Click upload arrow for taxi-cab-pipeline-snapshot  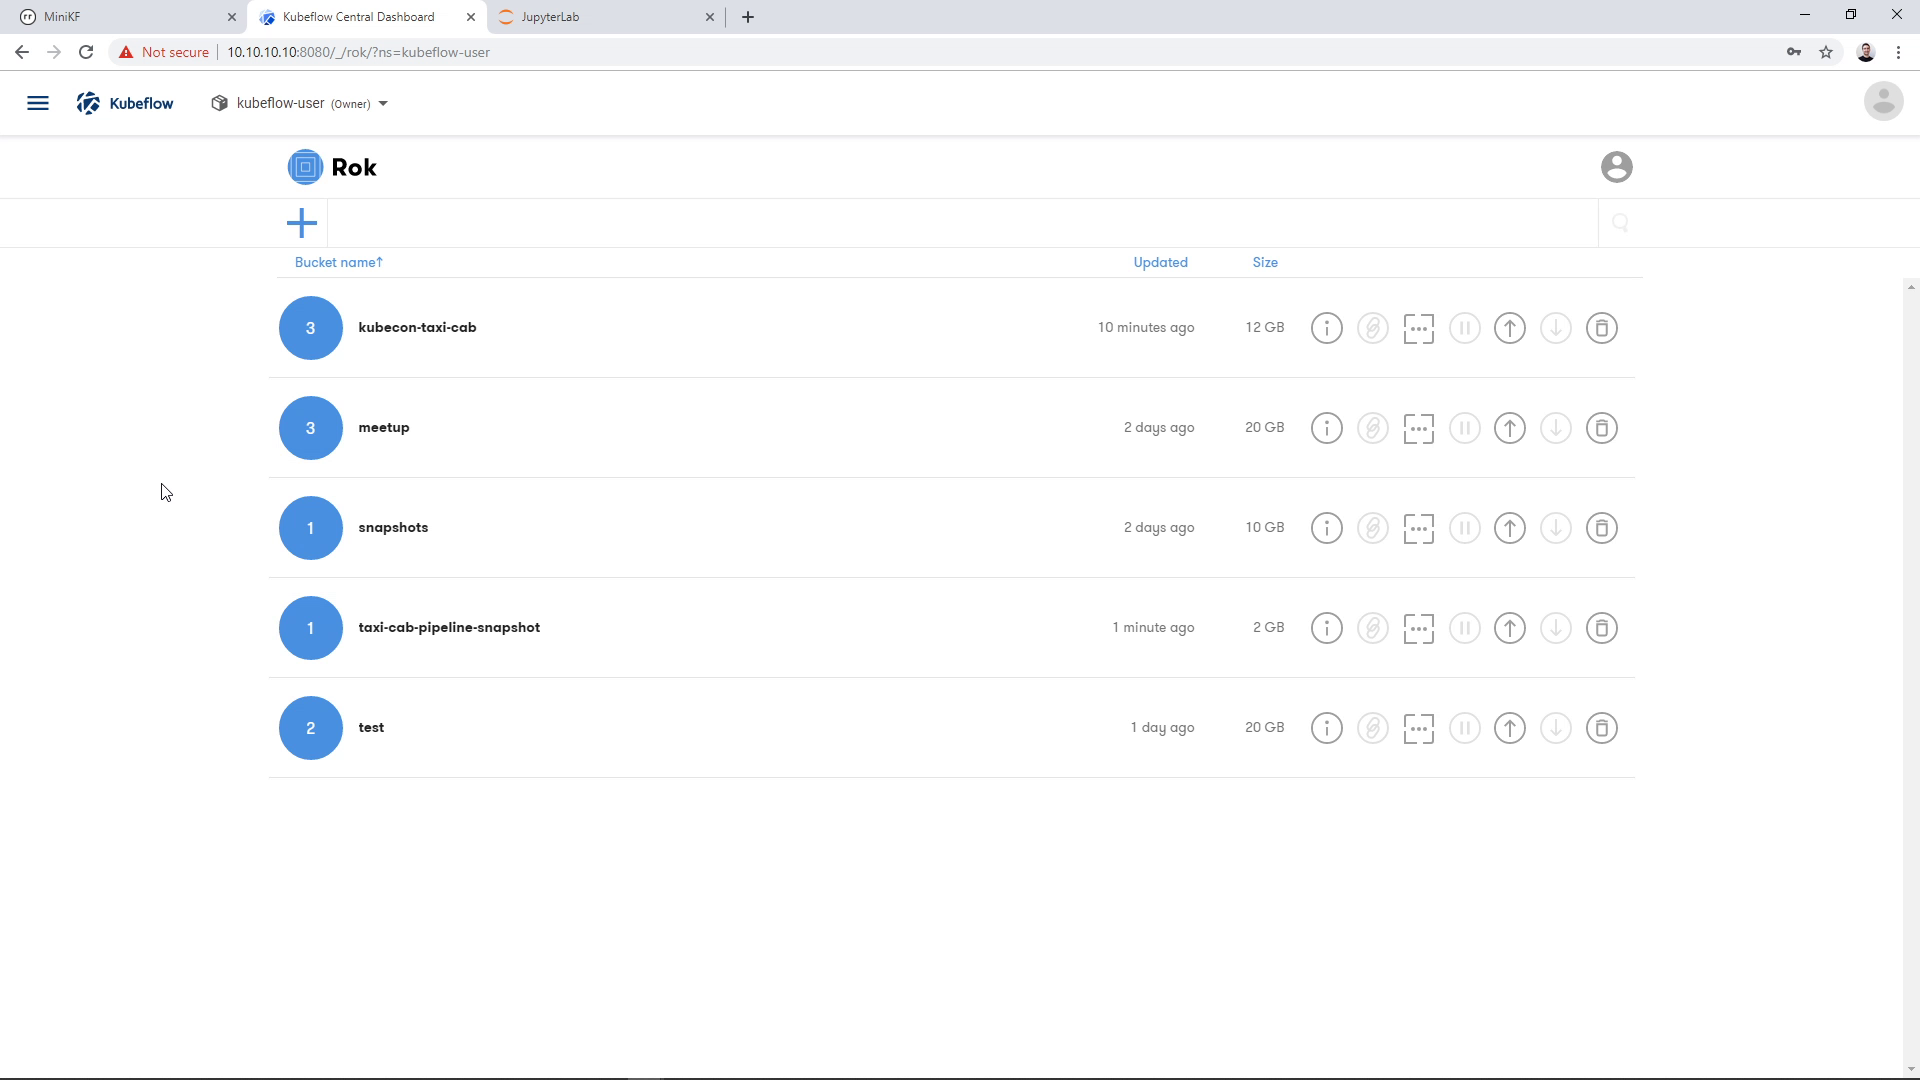(x=1510, y=628)
